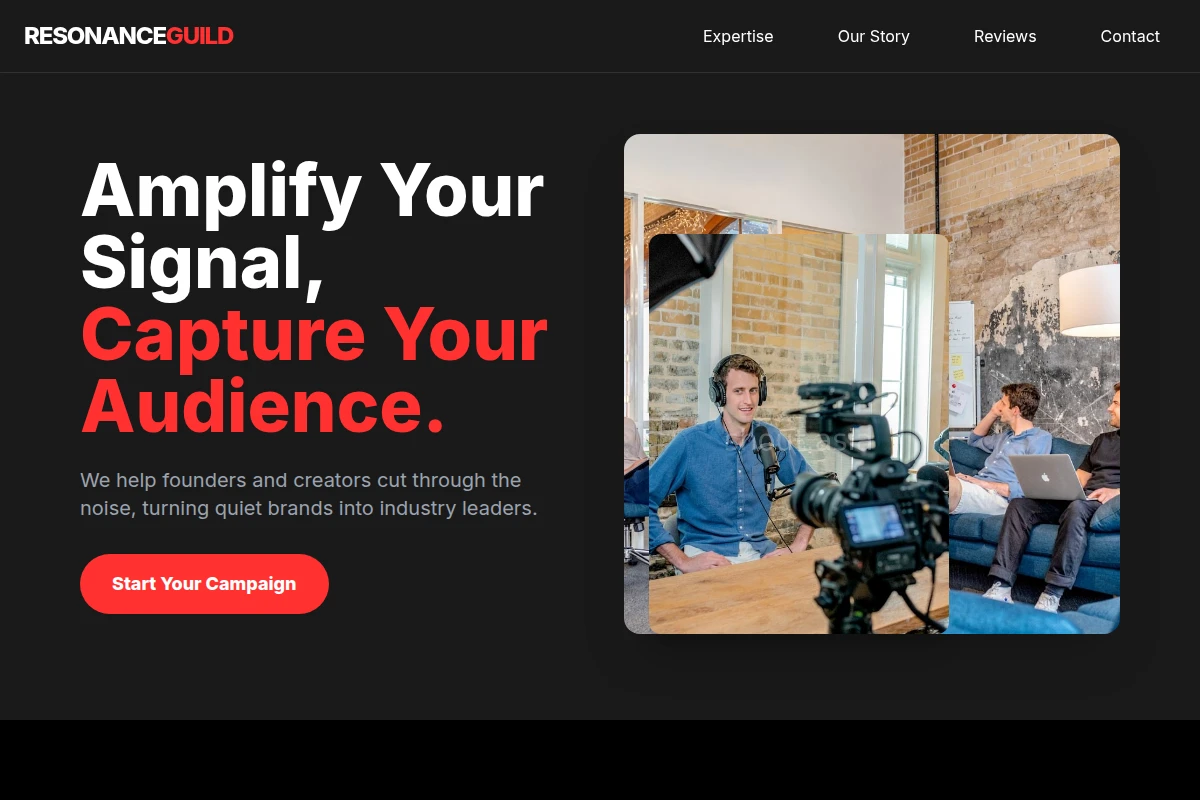Go to the Our Story page
The height and width of the screenshot is (800, 1200).
coord(874,36)
